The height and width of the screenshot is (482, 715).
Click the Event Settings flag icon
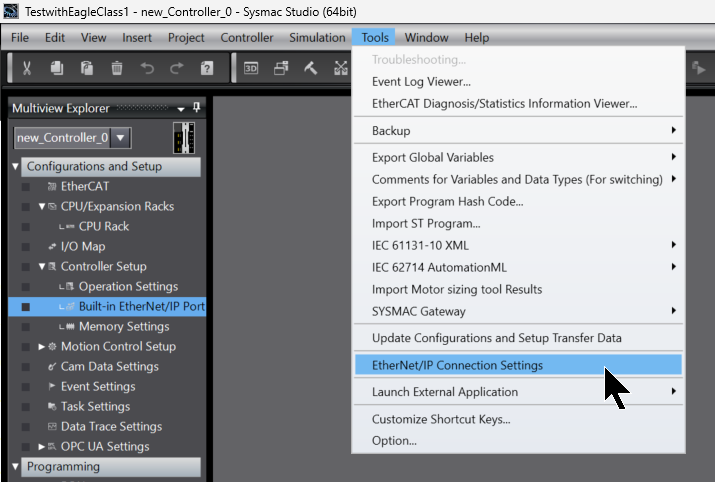pos(52,387)
